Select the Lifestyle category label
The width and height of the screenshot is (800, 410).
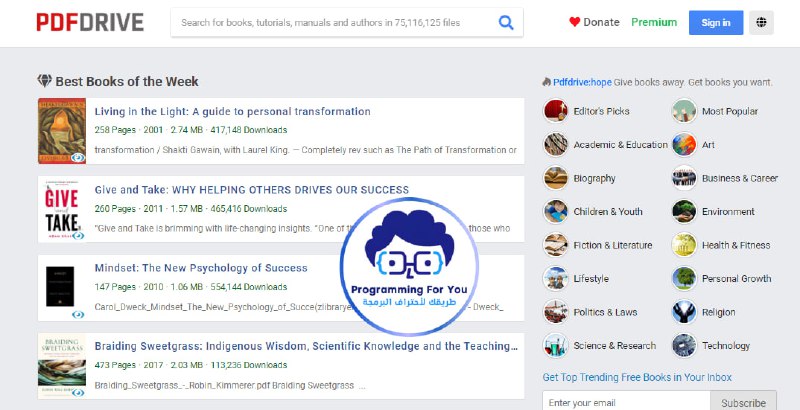[591, 279]
